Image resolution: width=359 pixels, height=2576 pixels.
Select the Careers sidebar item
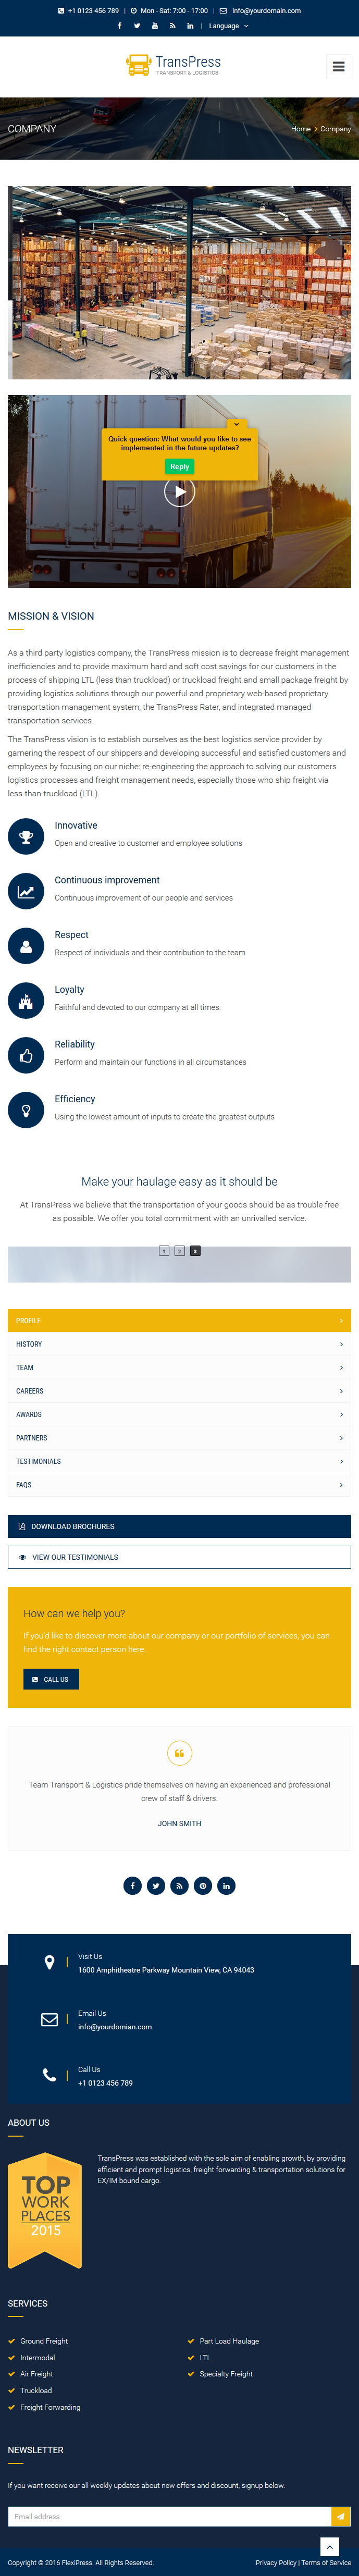tap(179, 1391)
